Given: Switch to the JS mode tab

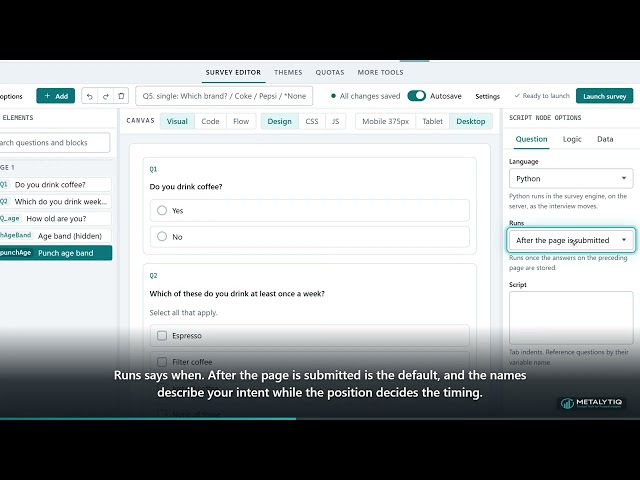Looking at the screenshot, I should [x=336, y=121].
